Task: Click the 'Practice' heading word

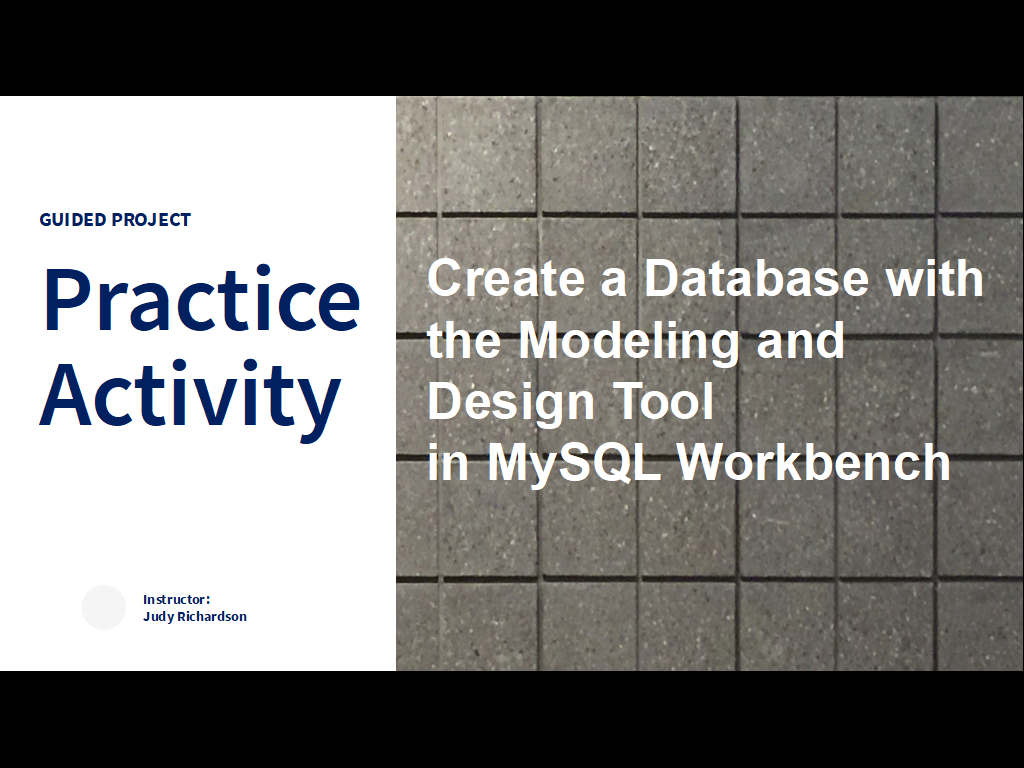Action: (x=202, y=298)
